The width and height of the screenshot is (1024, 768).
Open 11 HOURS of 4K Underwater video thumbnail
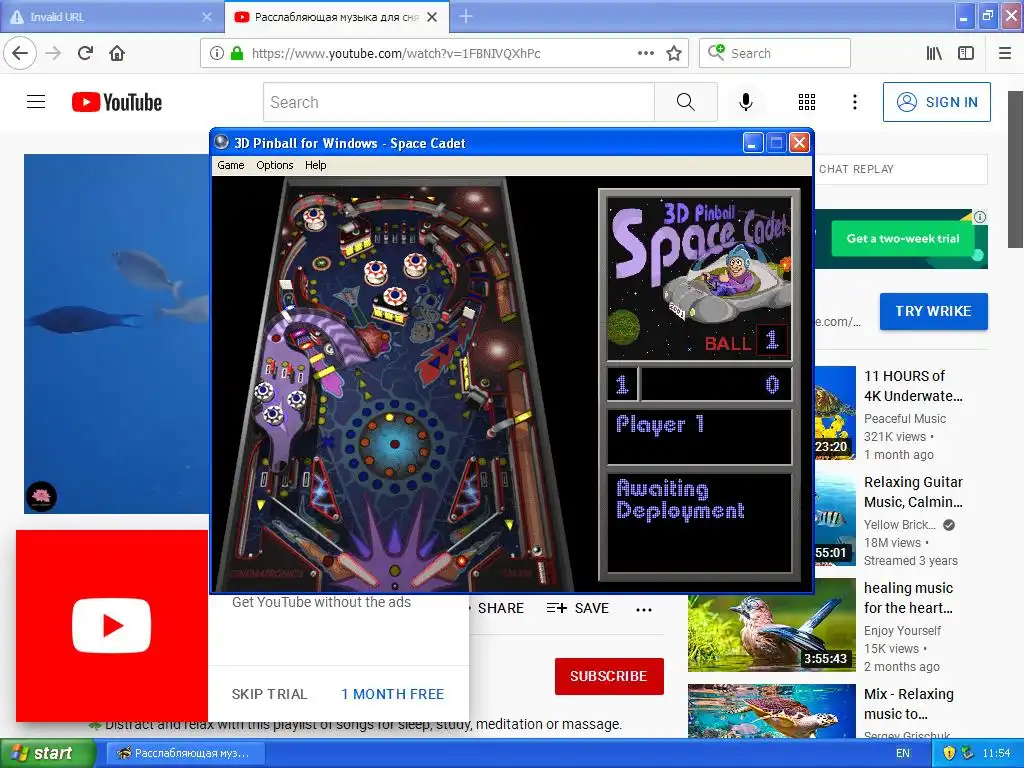click(835, 413)
